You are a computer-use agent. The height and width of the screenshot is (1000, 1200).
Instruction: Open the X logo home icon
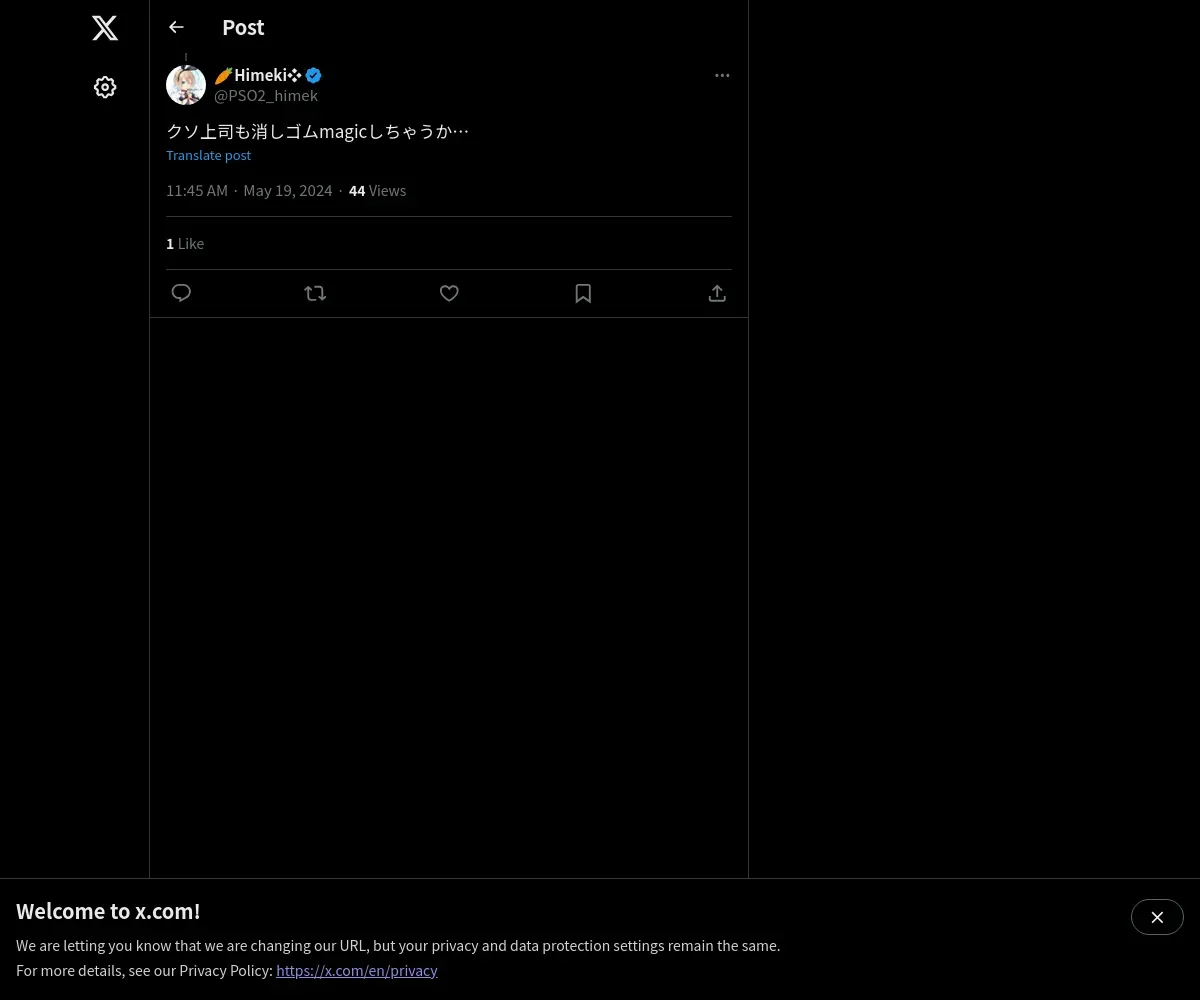pos(105,28)
